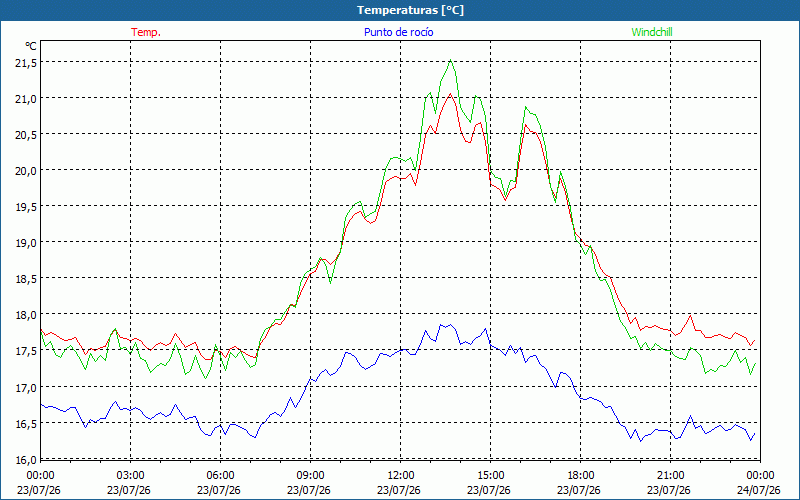Click the "18,0" y-axis value
Viewport: 800px width, 500px height.
tap(28, 315)
